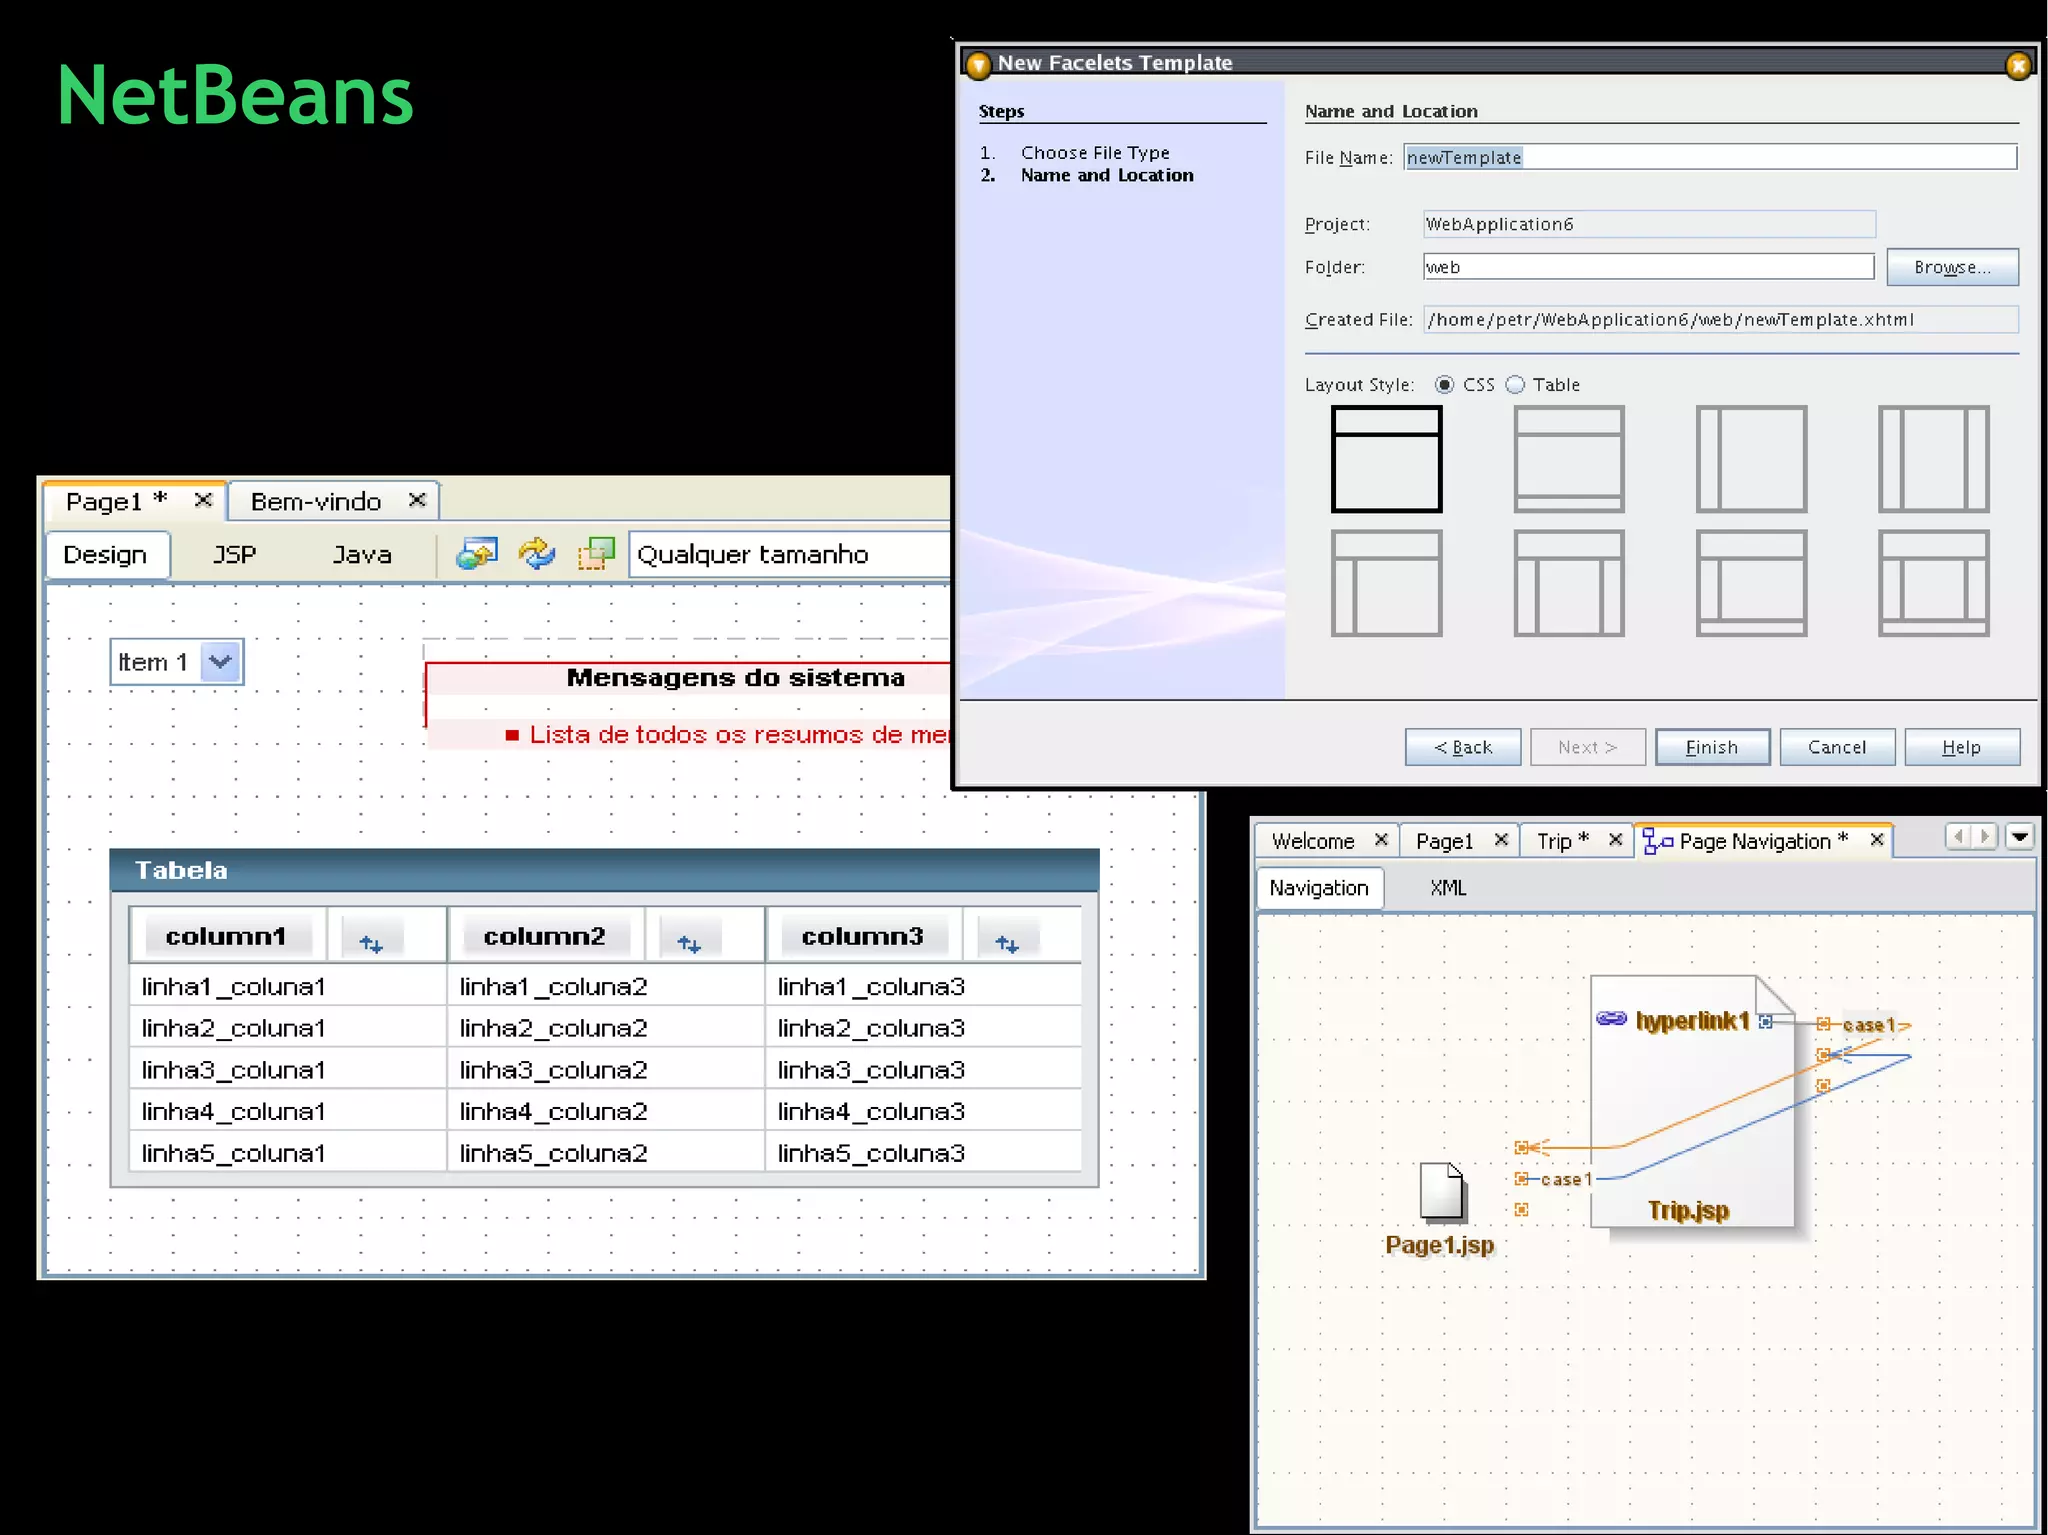Click sort icon next to column2
Image resolution: width=2048 pixels, height=1535 pixels.
(689, 943)
